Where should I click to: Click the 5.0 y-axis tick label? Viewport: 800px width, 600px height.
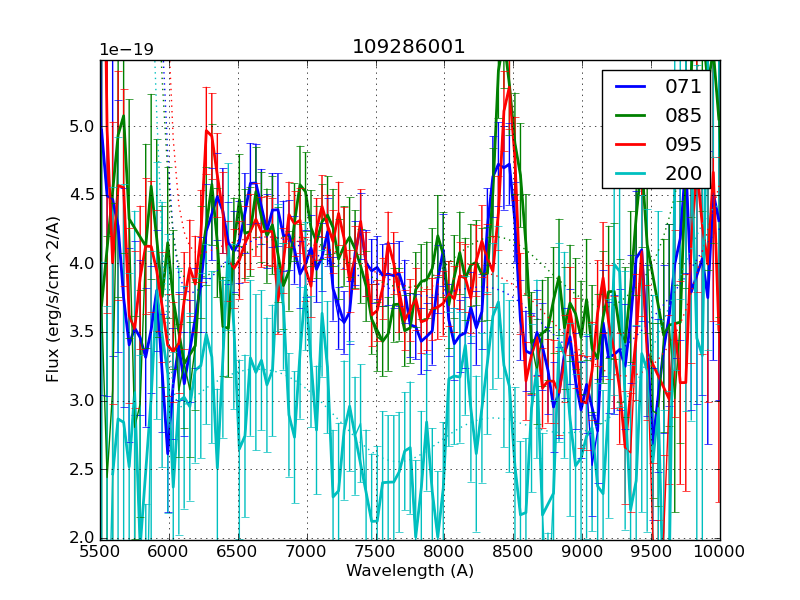[80, 127]
